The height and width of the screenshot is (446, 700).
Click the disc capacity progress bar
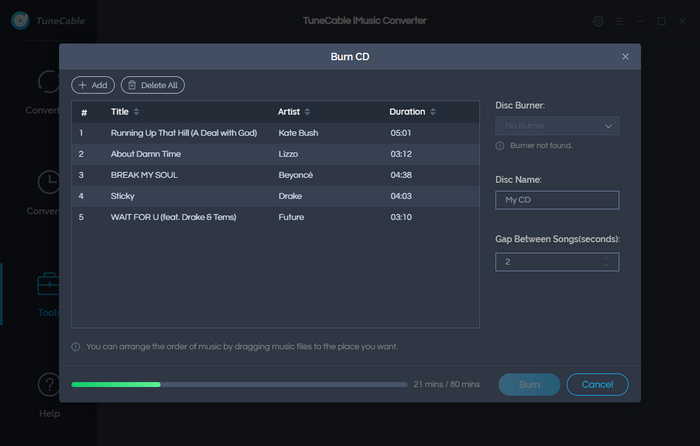click(x=240, y=384)
